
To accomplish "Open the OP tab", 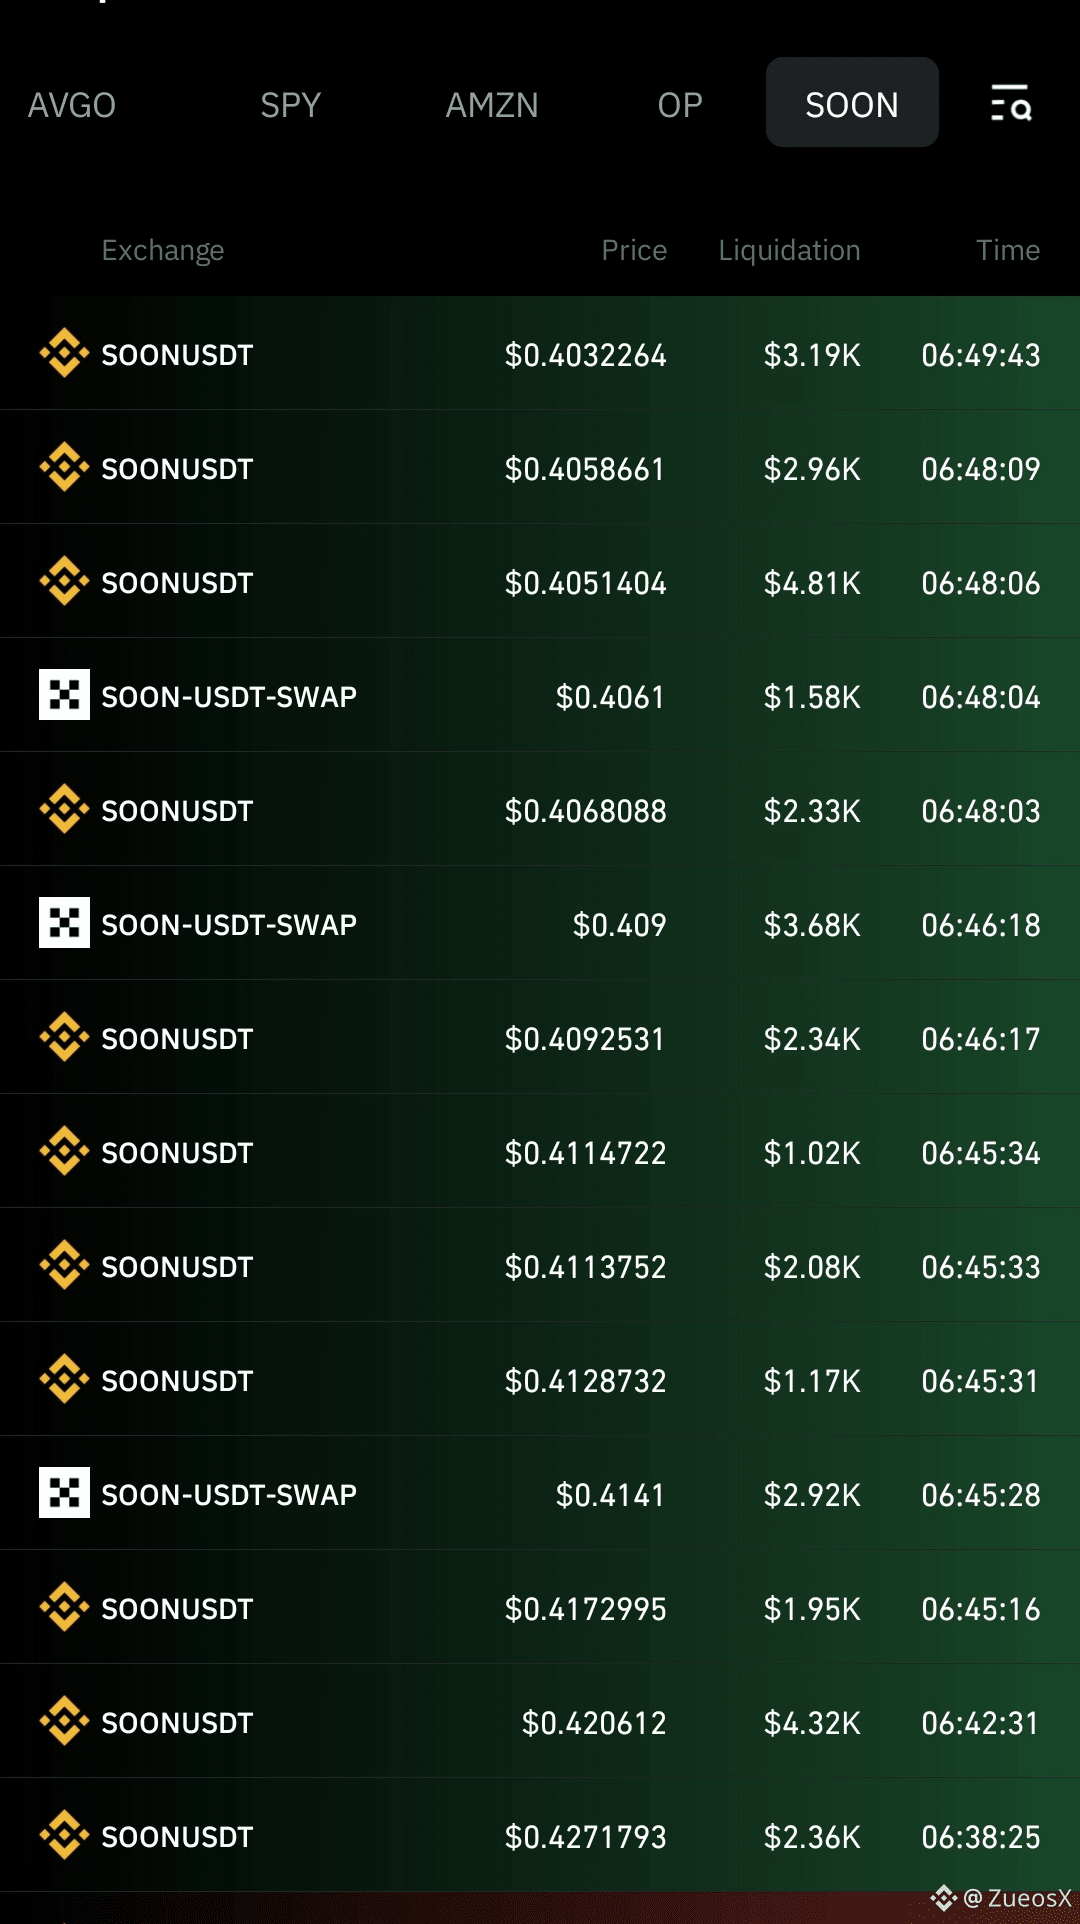I will coord(680,104).
